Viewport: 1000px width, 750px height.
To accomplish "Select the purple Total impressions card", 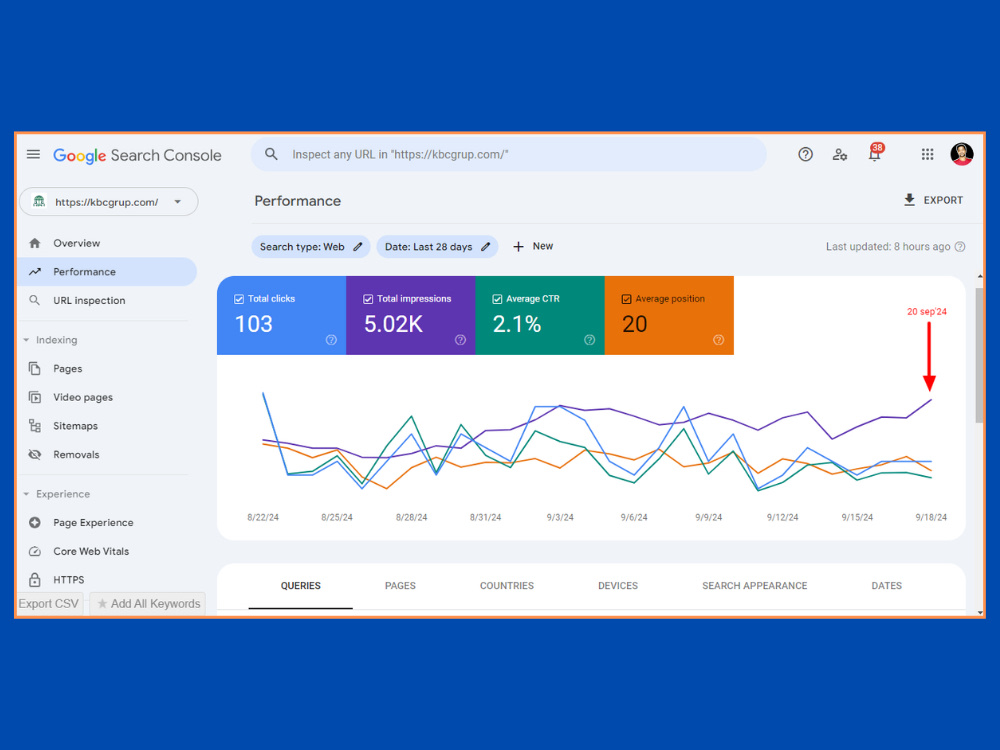I will 411,315.
